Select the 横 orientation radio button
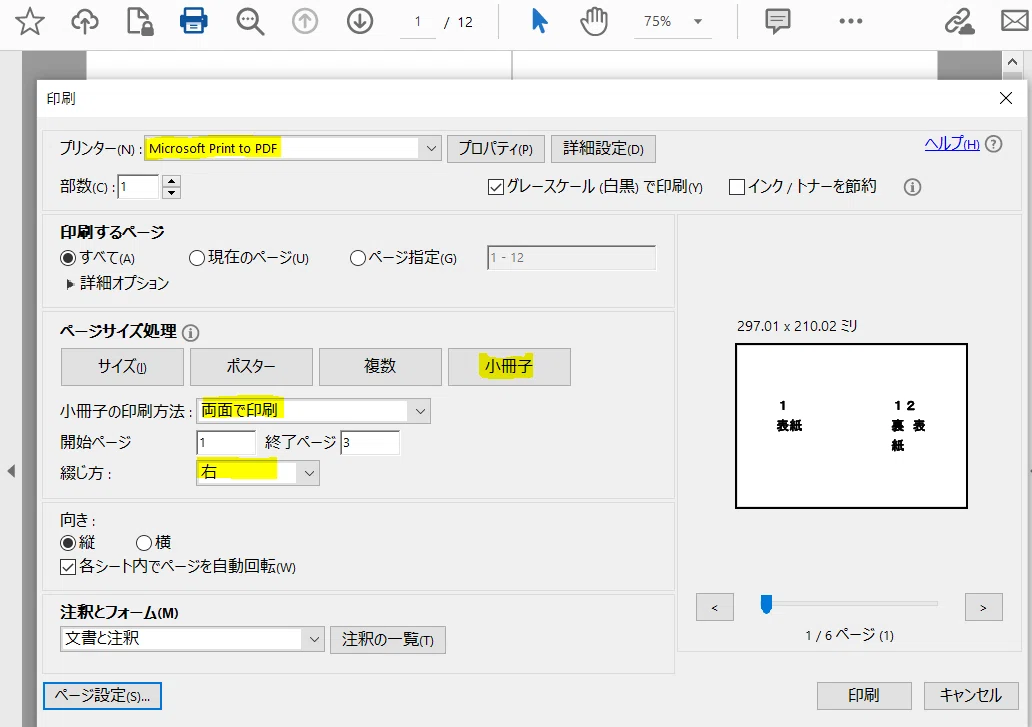1032x727 pixels. tap(143, 543)
